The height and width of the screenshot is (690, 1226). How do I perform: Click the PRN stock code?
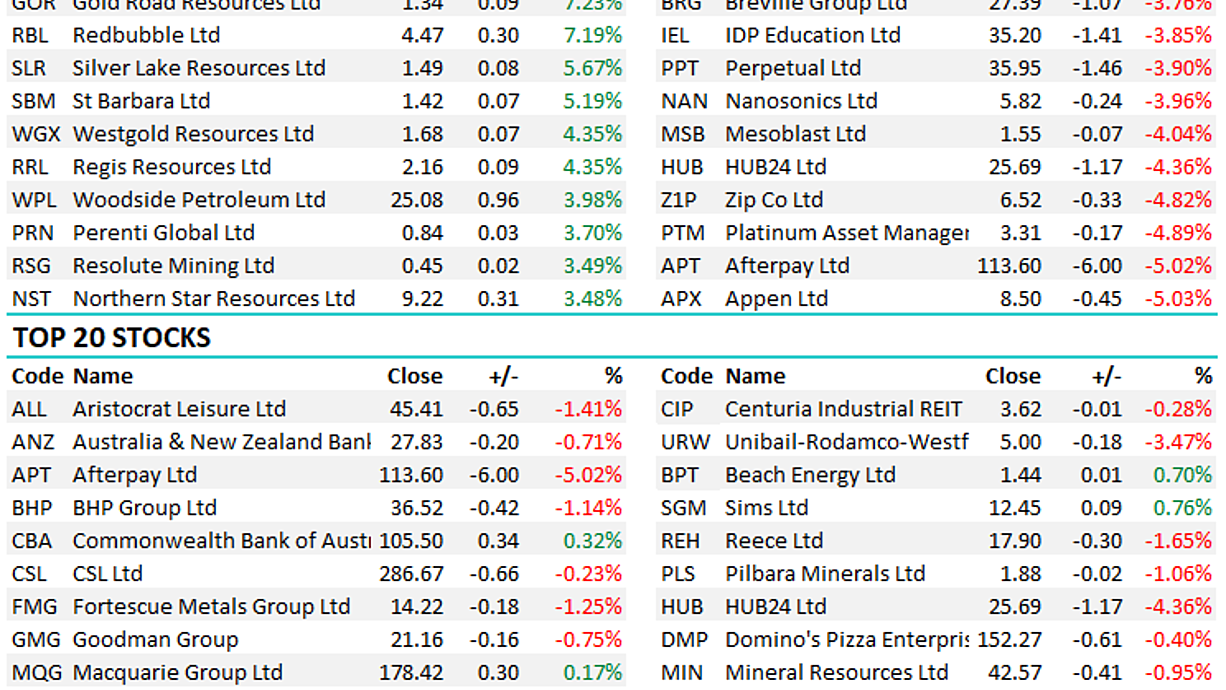32,233
